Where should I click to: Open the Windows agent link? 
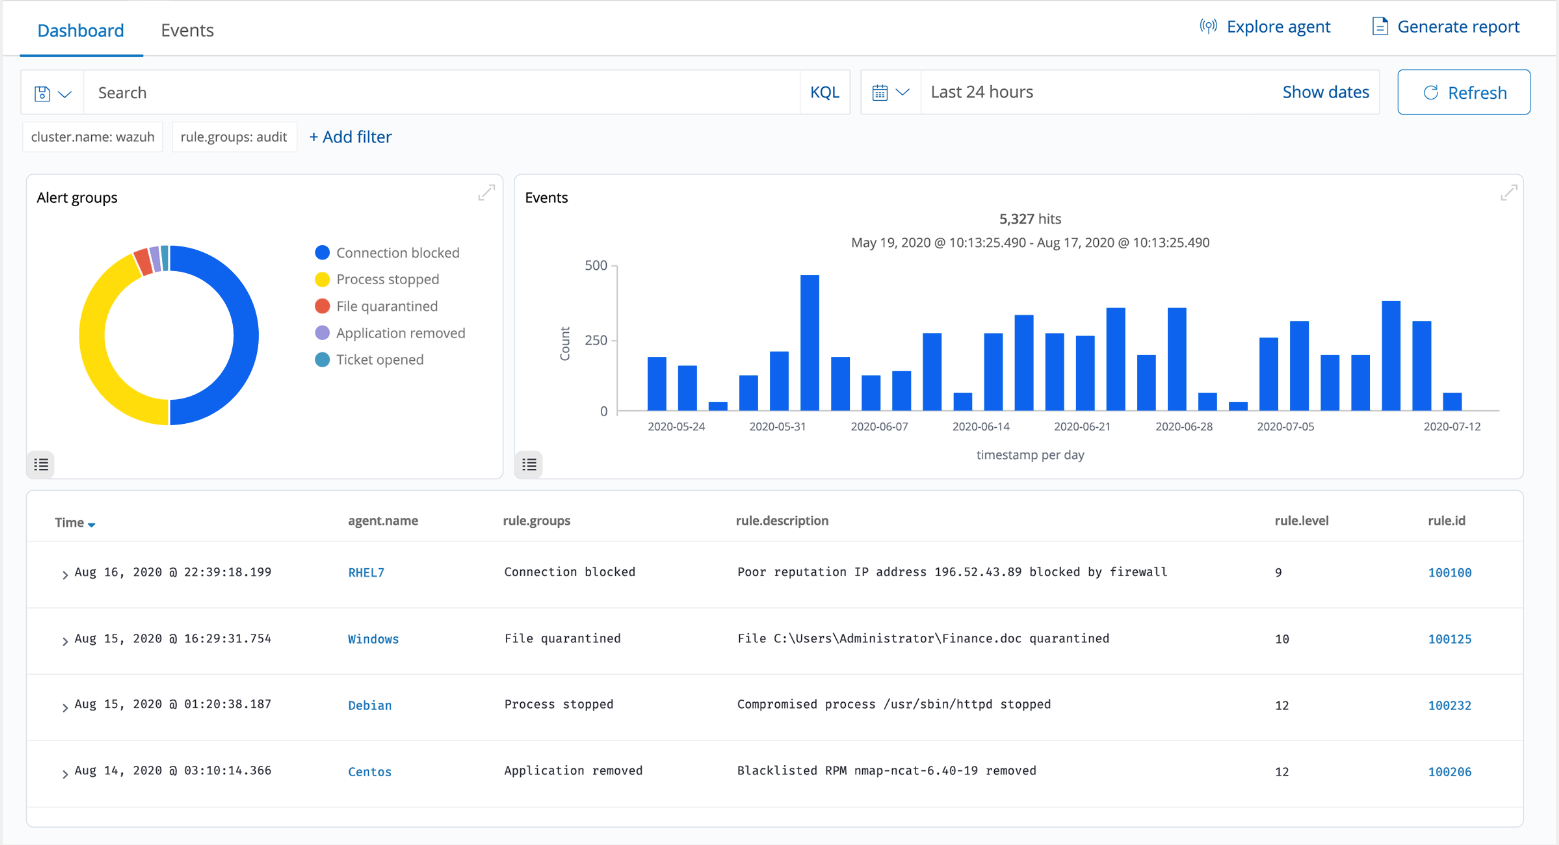pos(373,639)
